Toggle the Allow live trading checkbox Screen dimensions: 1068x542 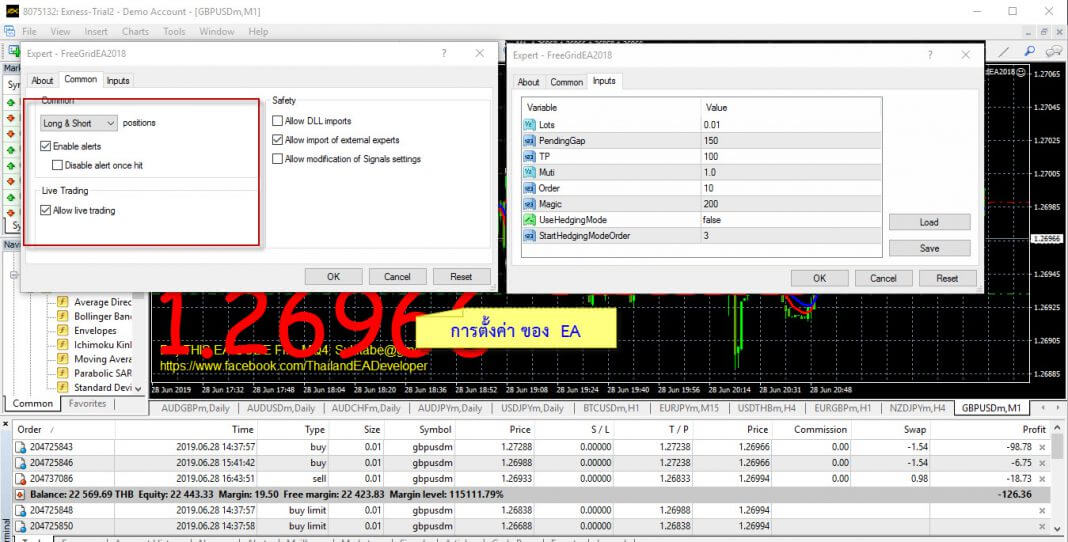(46, 211)
